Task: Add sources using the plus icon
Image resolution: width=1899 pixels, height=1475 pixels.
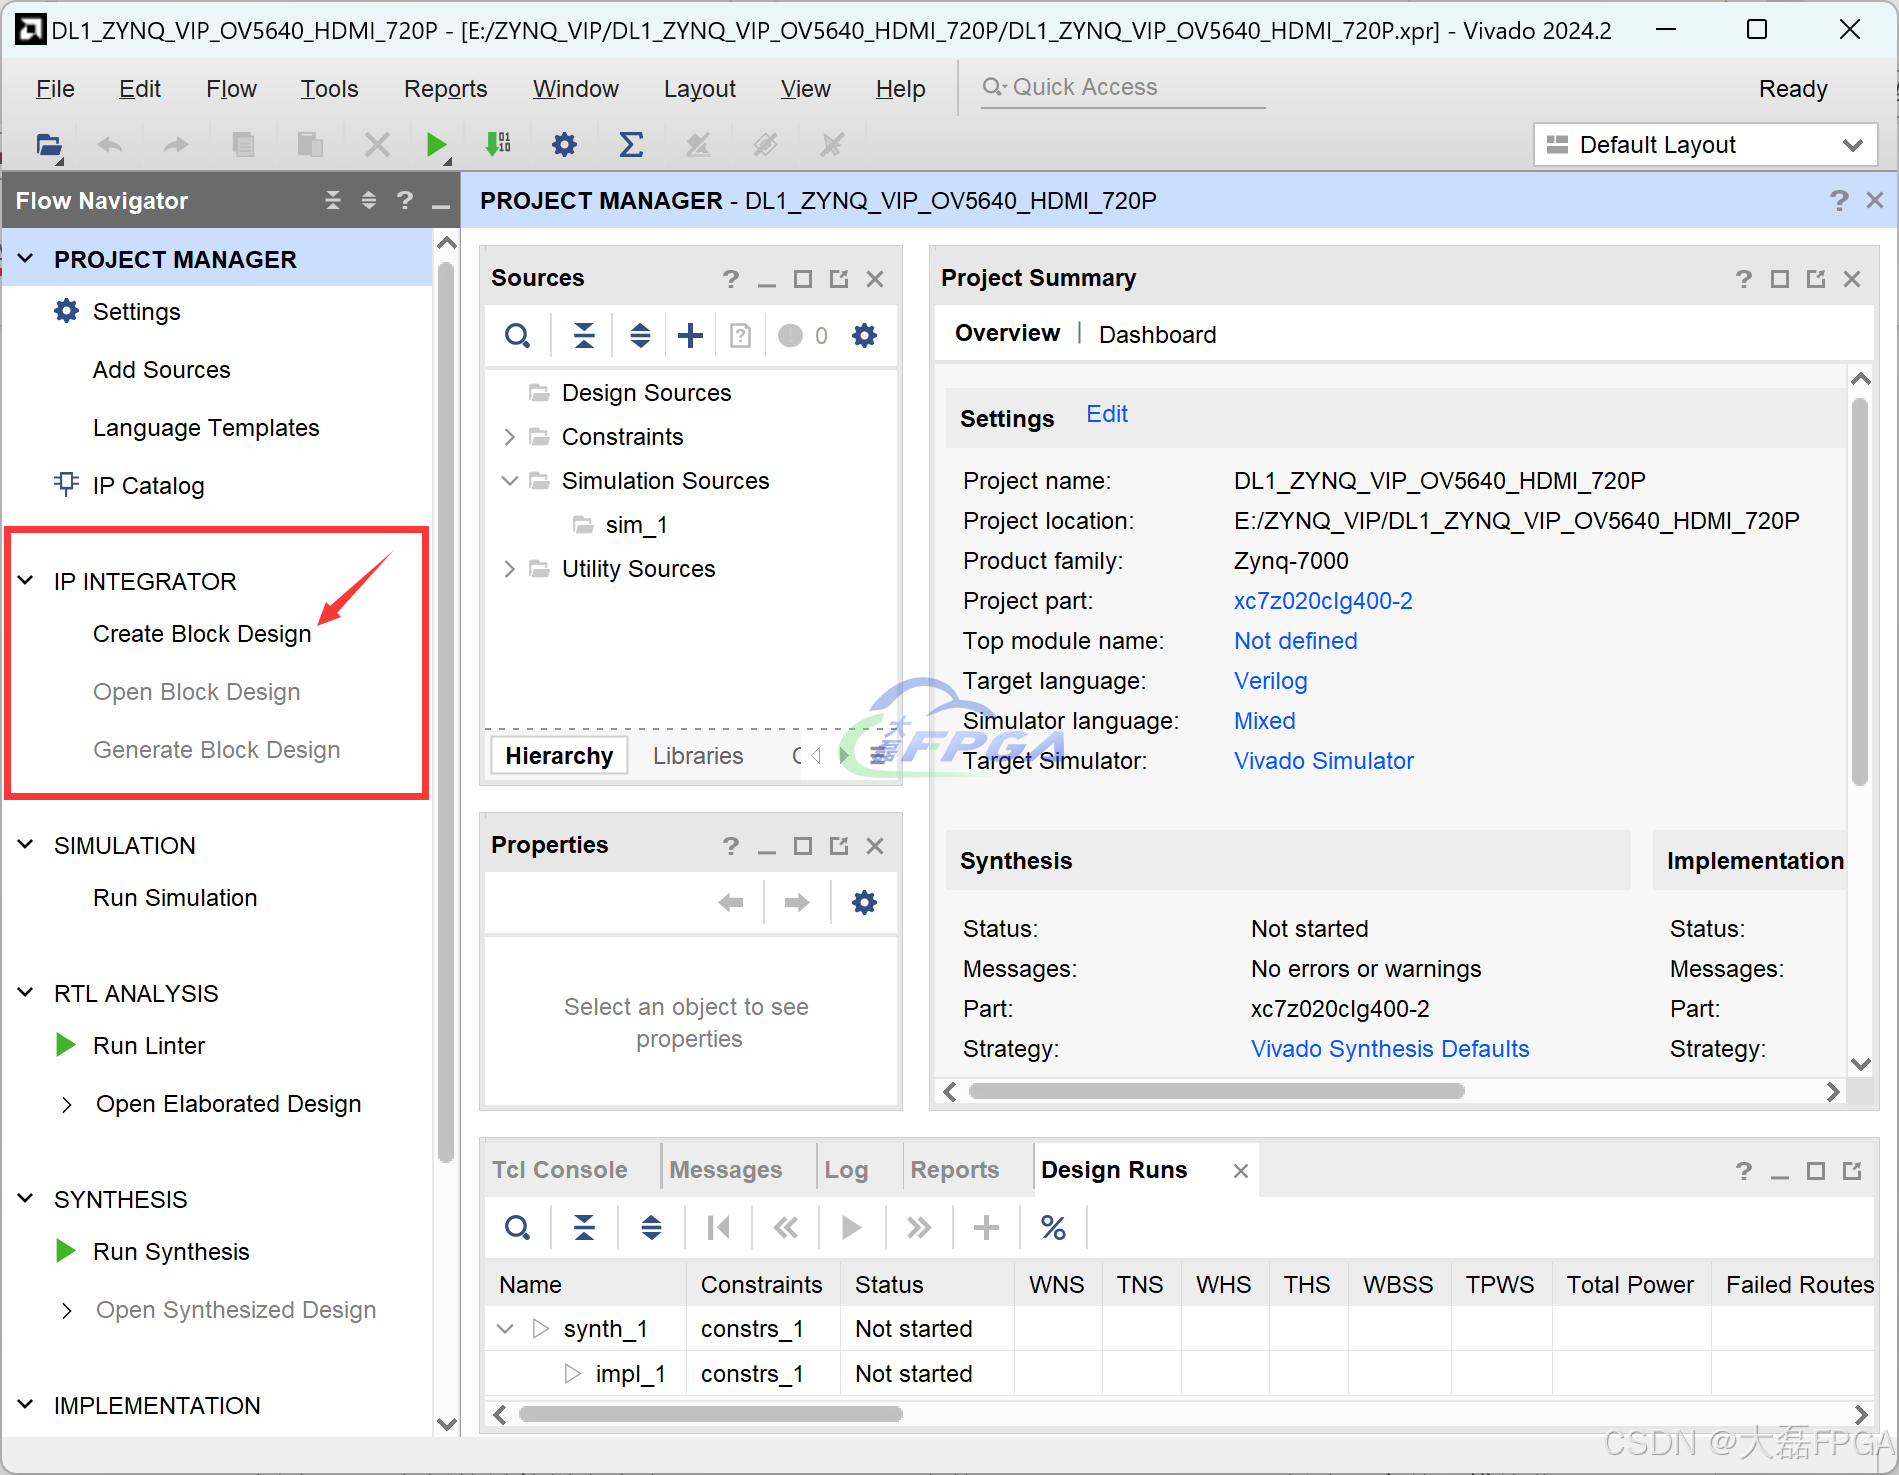Action: pyautogui.click(x=690, y=335)
